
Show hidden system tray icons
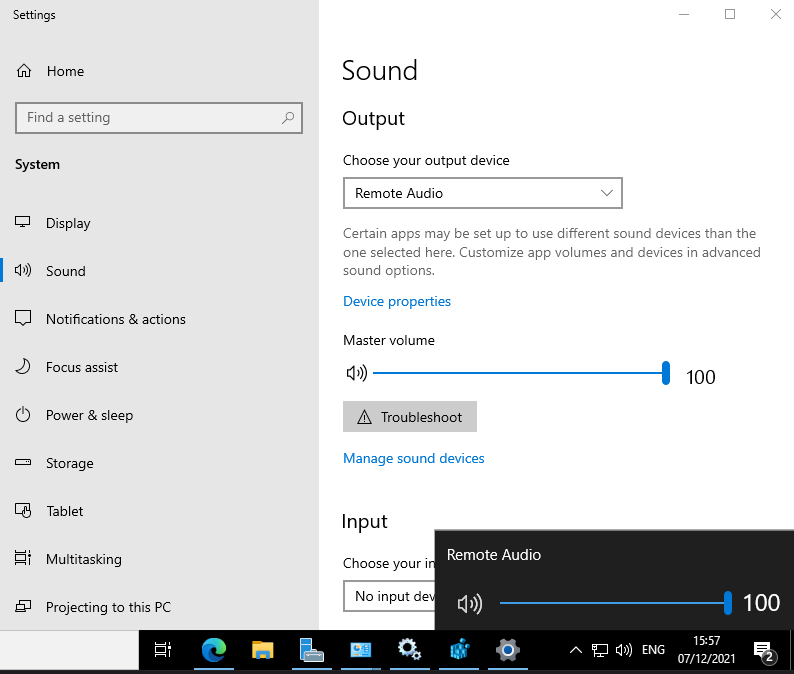(576, 650)
